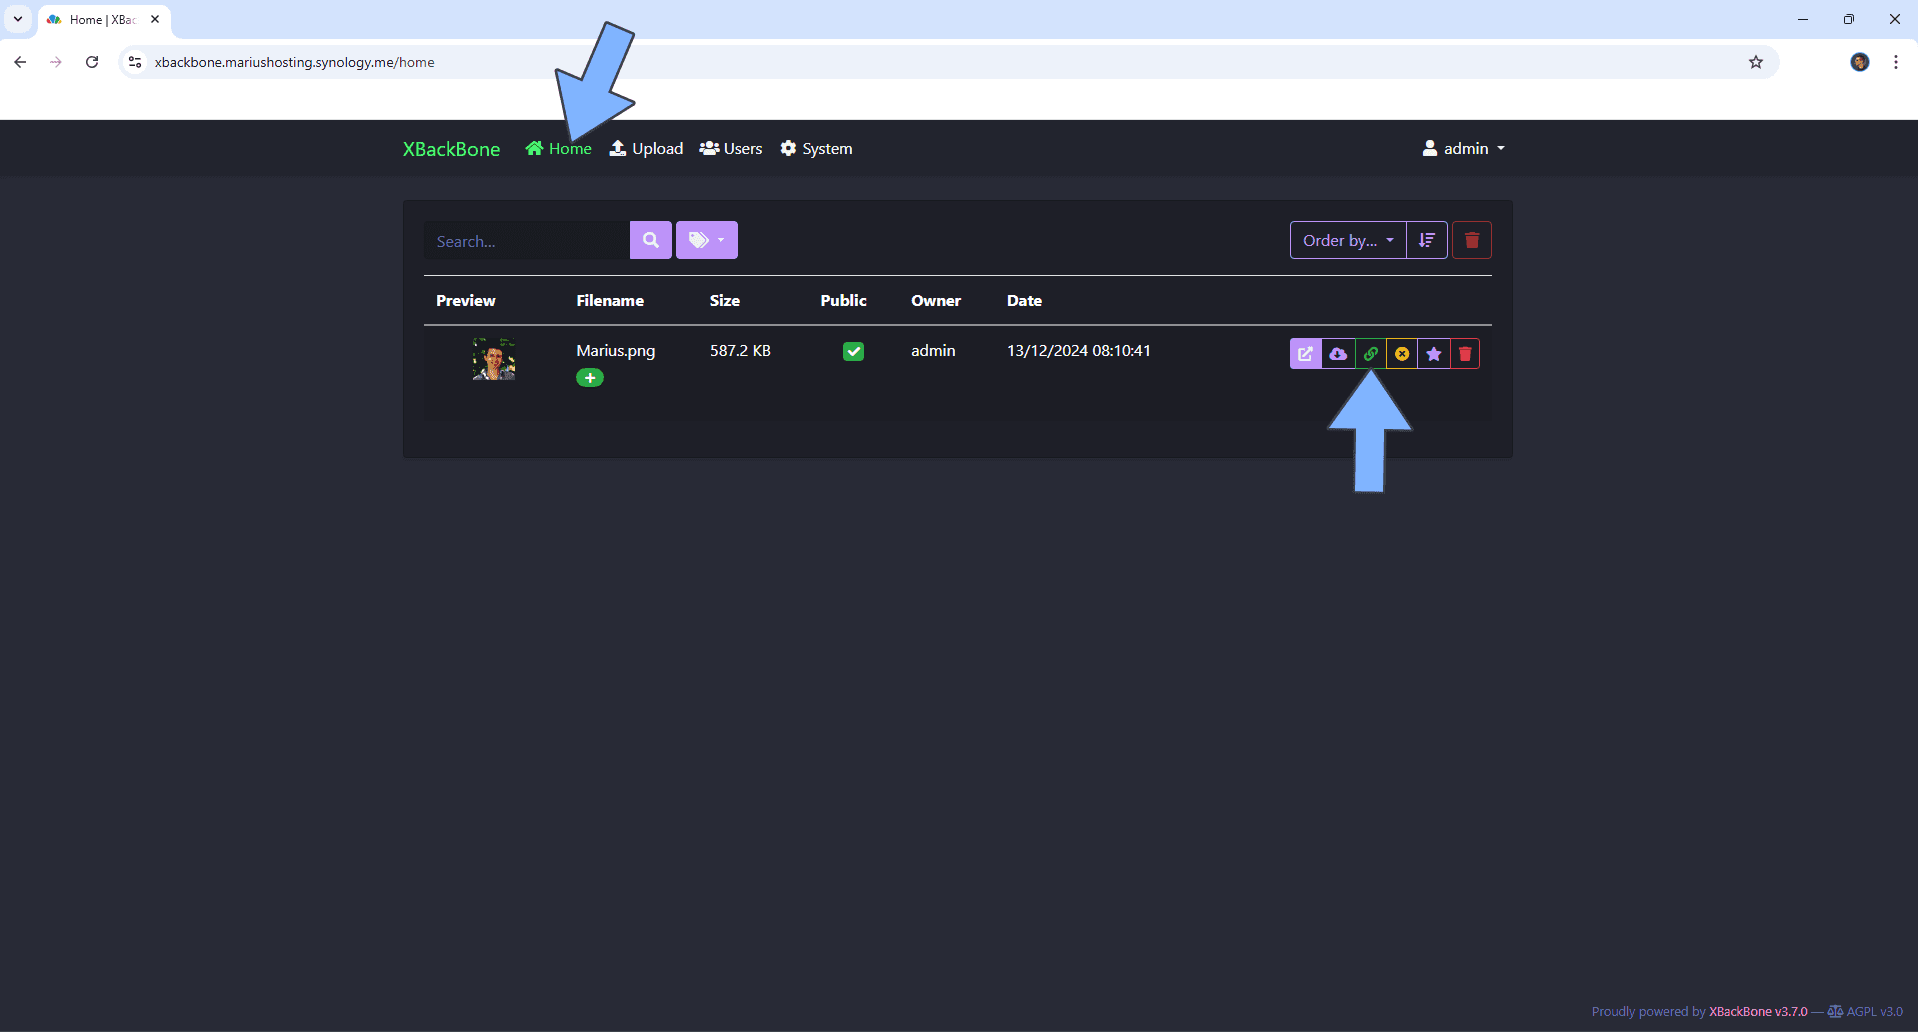The width and height of the screenshot is (1918, 1032).
Task: Open the tags filter dropdown
Action: pyautogui.click(x=707, y=240)
